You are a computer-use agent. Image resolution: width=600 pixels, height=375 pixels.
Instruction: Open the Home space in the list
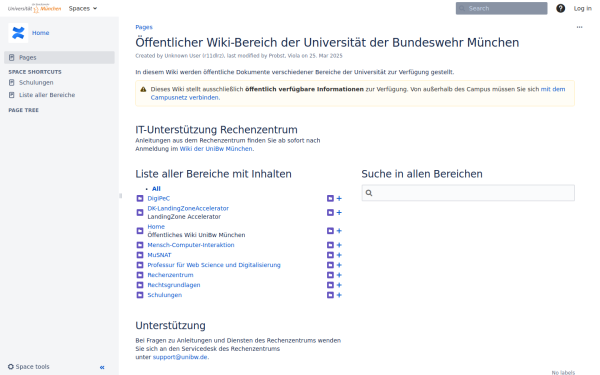click(x=156, y=227)
